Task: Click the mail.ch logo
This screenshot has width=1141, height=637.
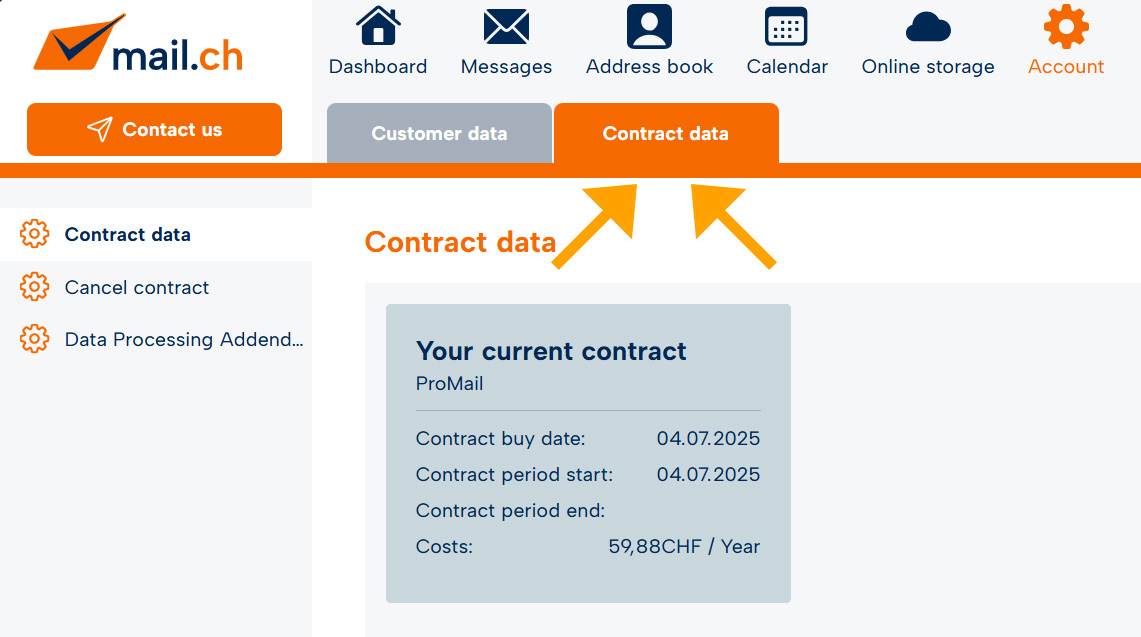Action: click(138, 43)
